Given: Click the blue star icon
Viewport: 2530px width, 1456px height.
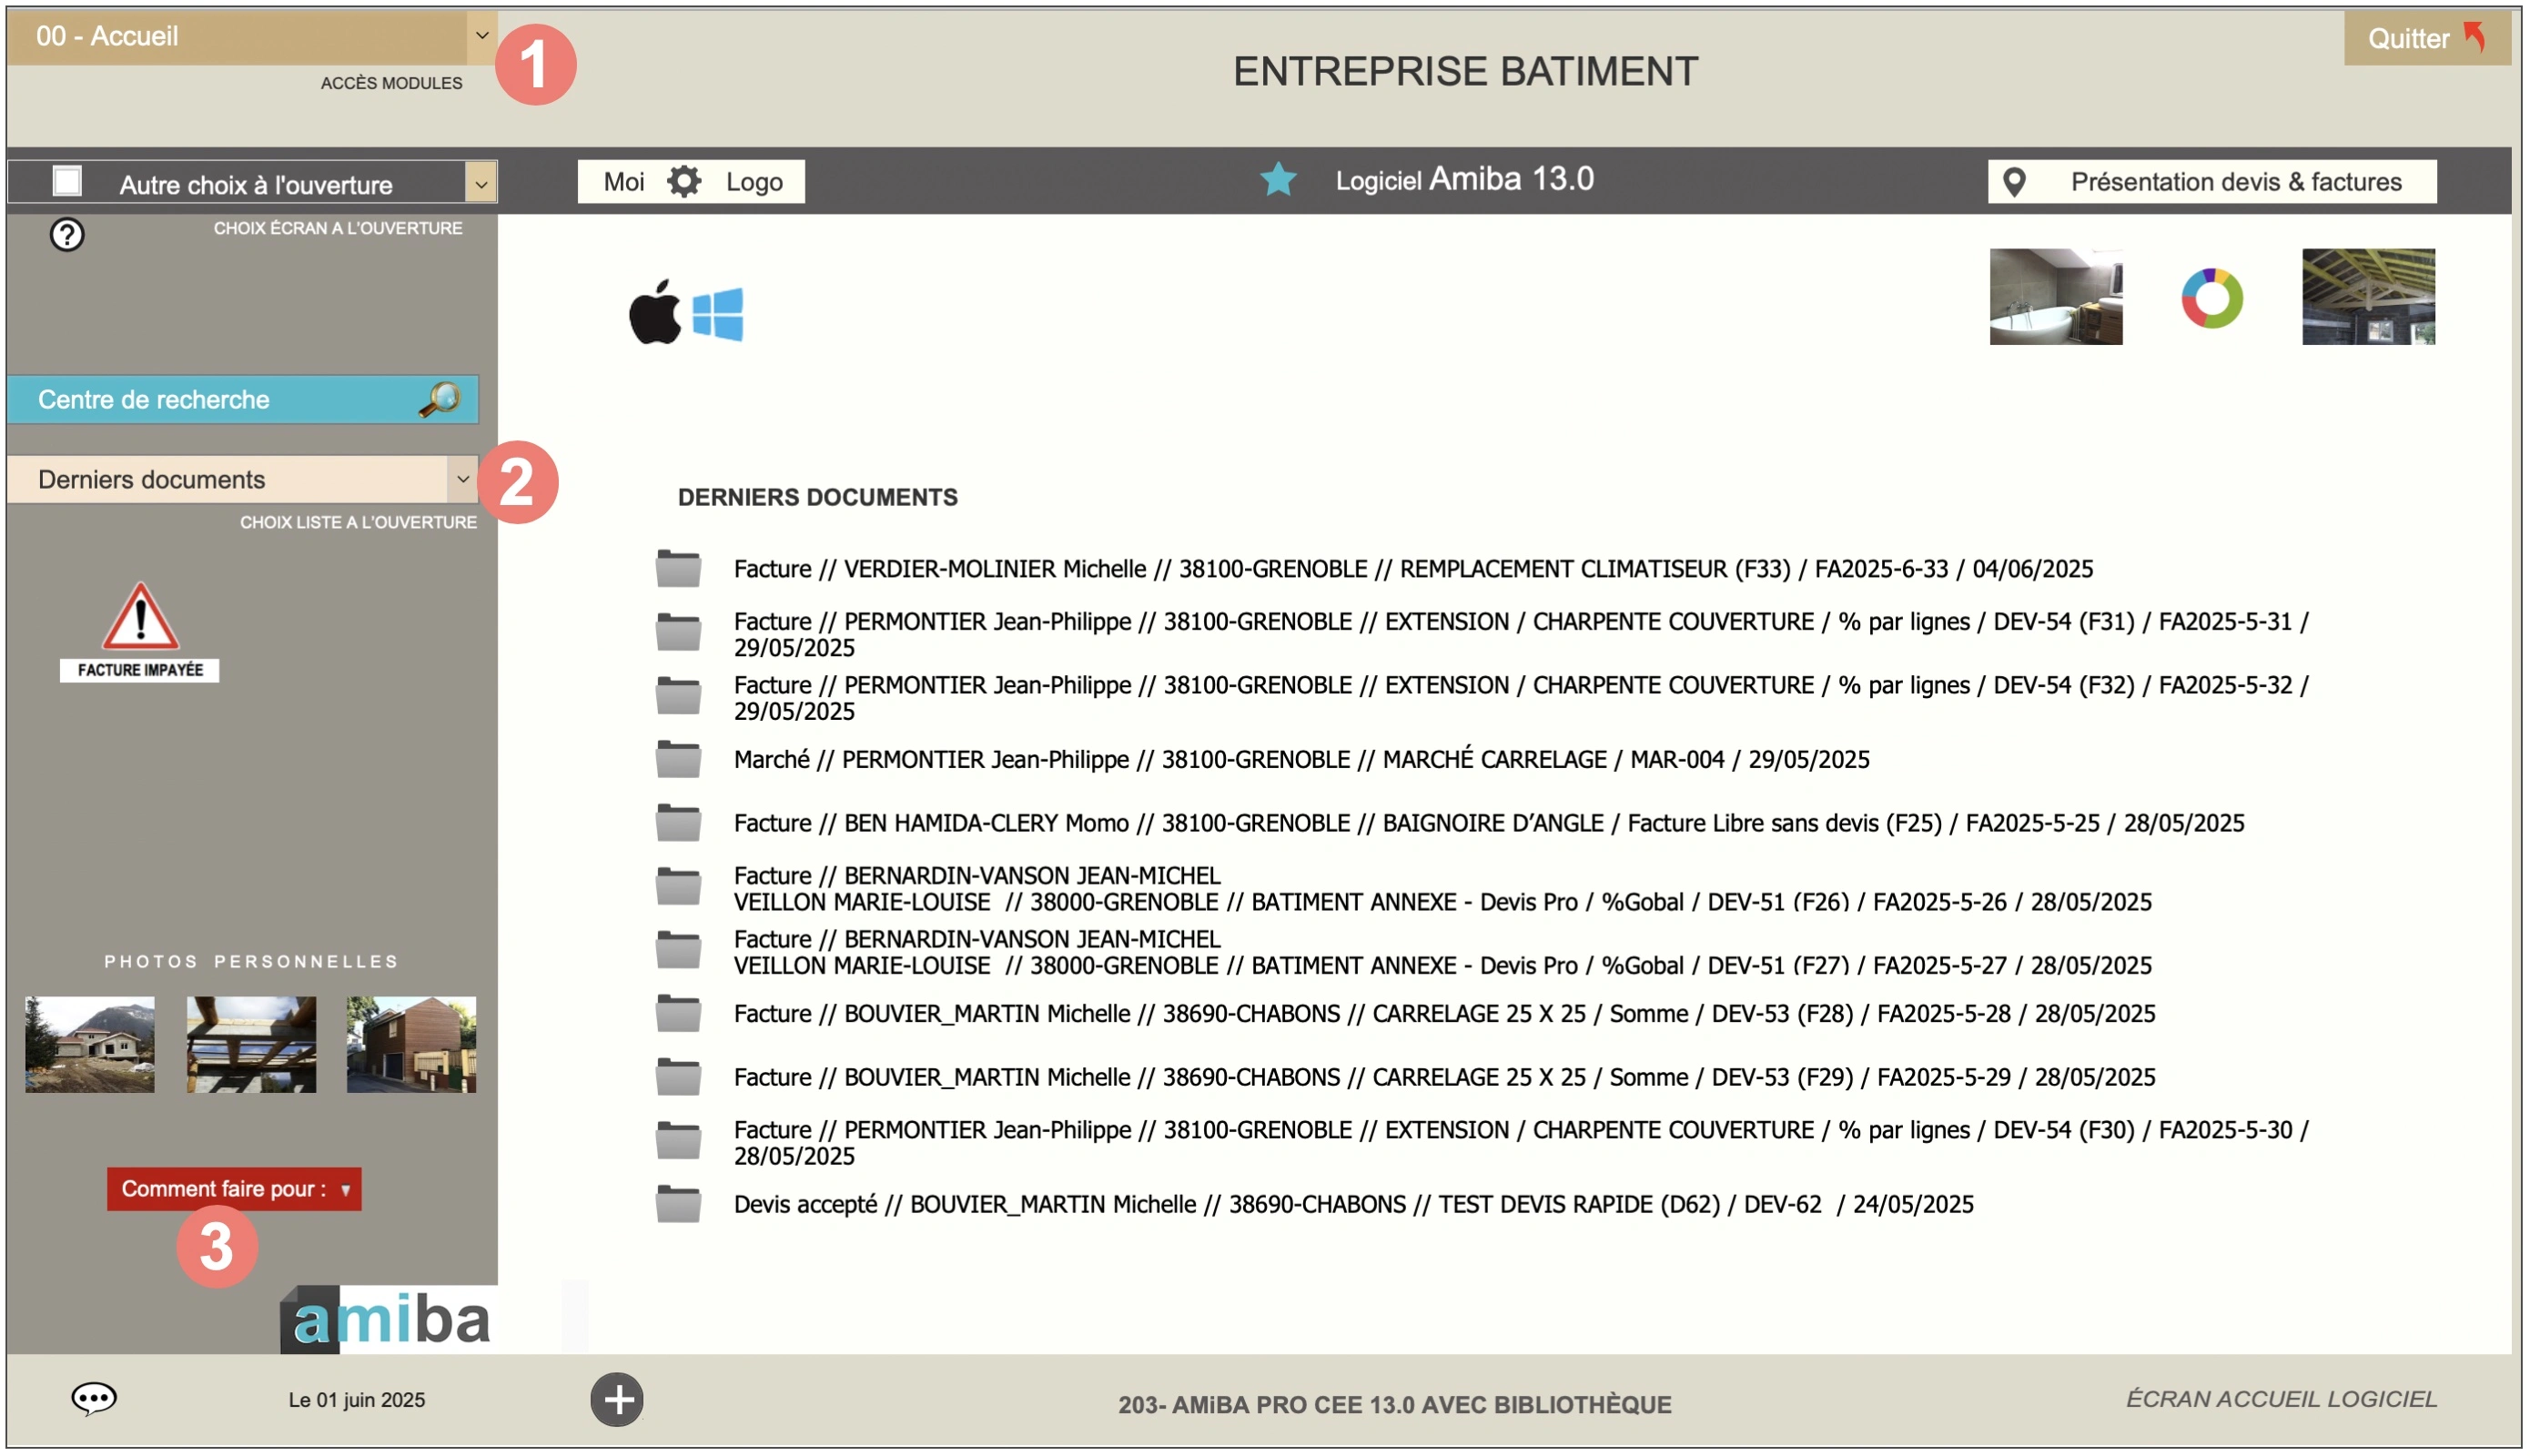Looking at the screenshot, I should click(x=1278, y=180).
